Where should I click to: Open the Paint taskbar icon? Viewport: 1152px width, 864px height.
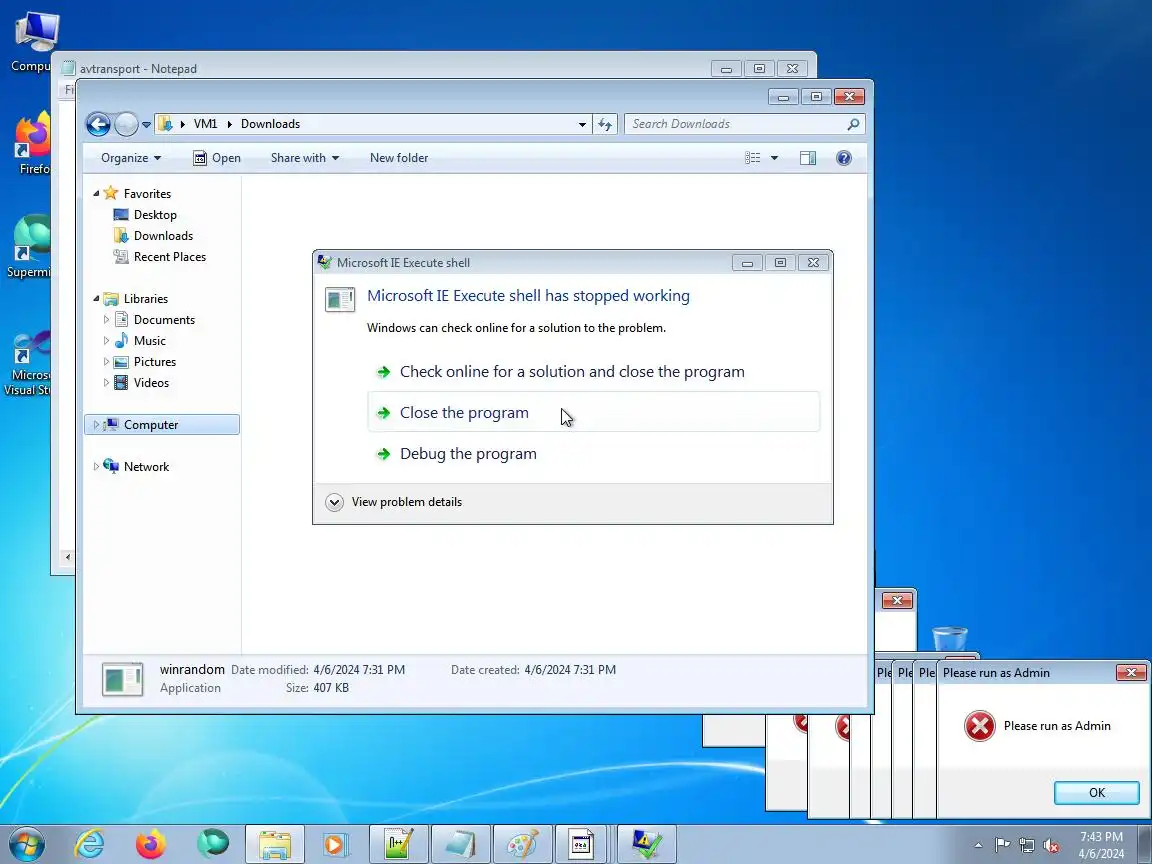(x=522, y=844)
